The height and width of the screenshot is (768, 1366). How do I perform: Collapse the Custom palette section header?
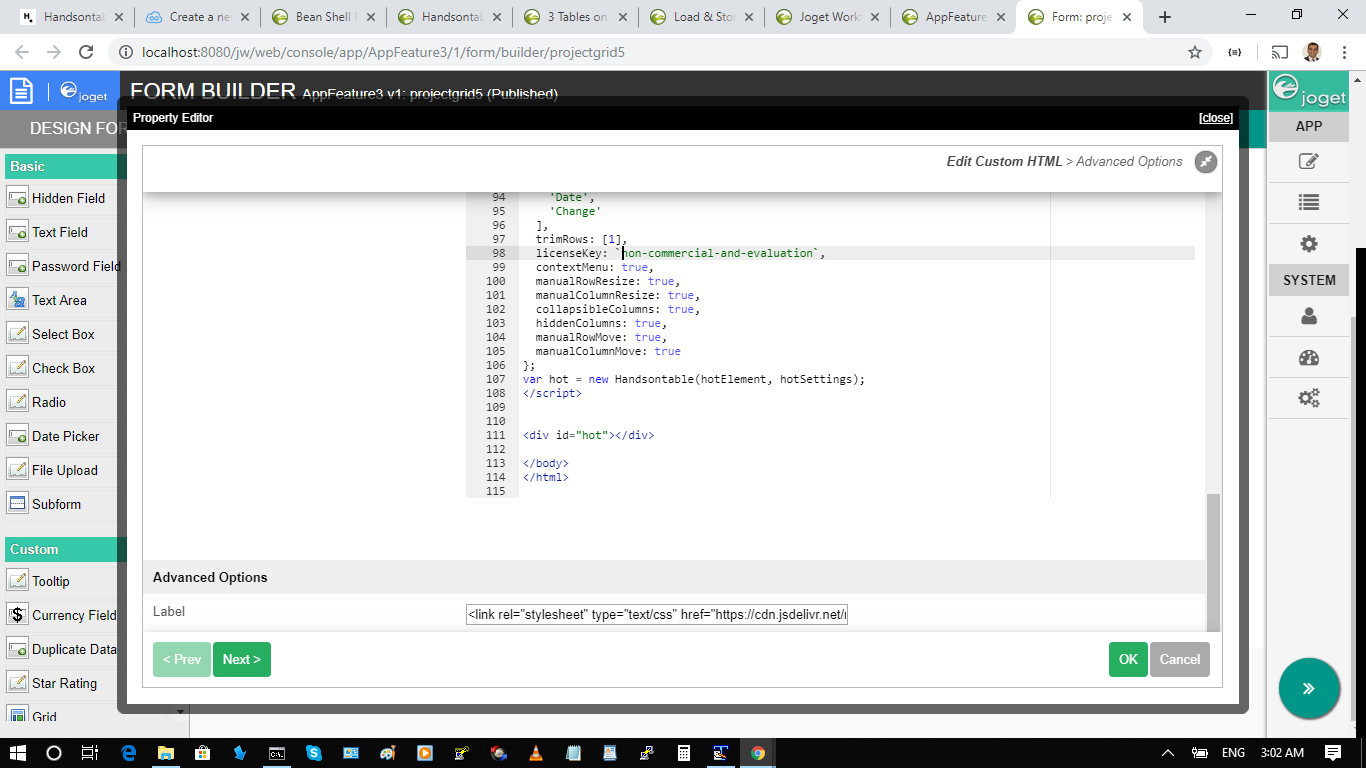[65, 549]
